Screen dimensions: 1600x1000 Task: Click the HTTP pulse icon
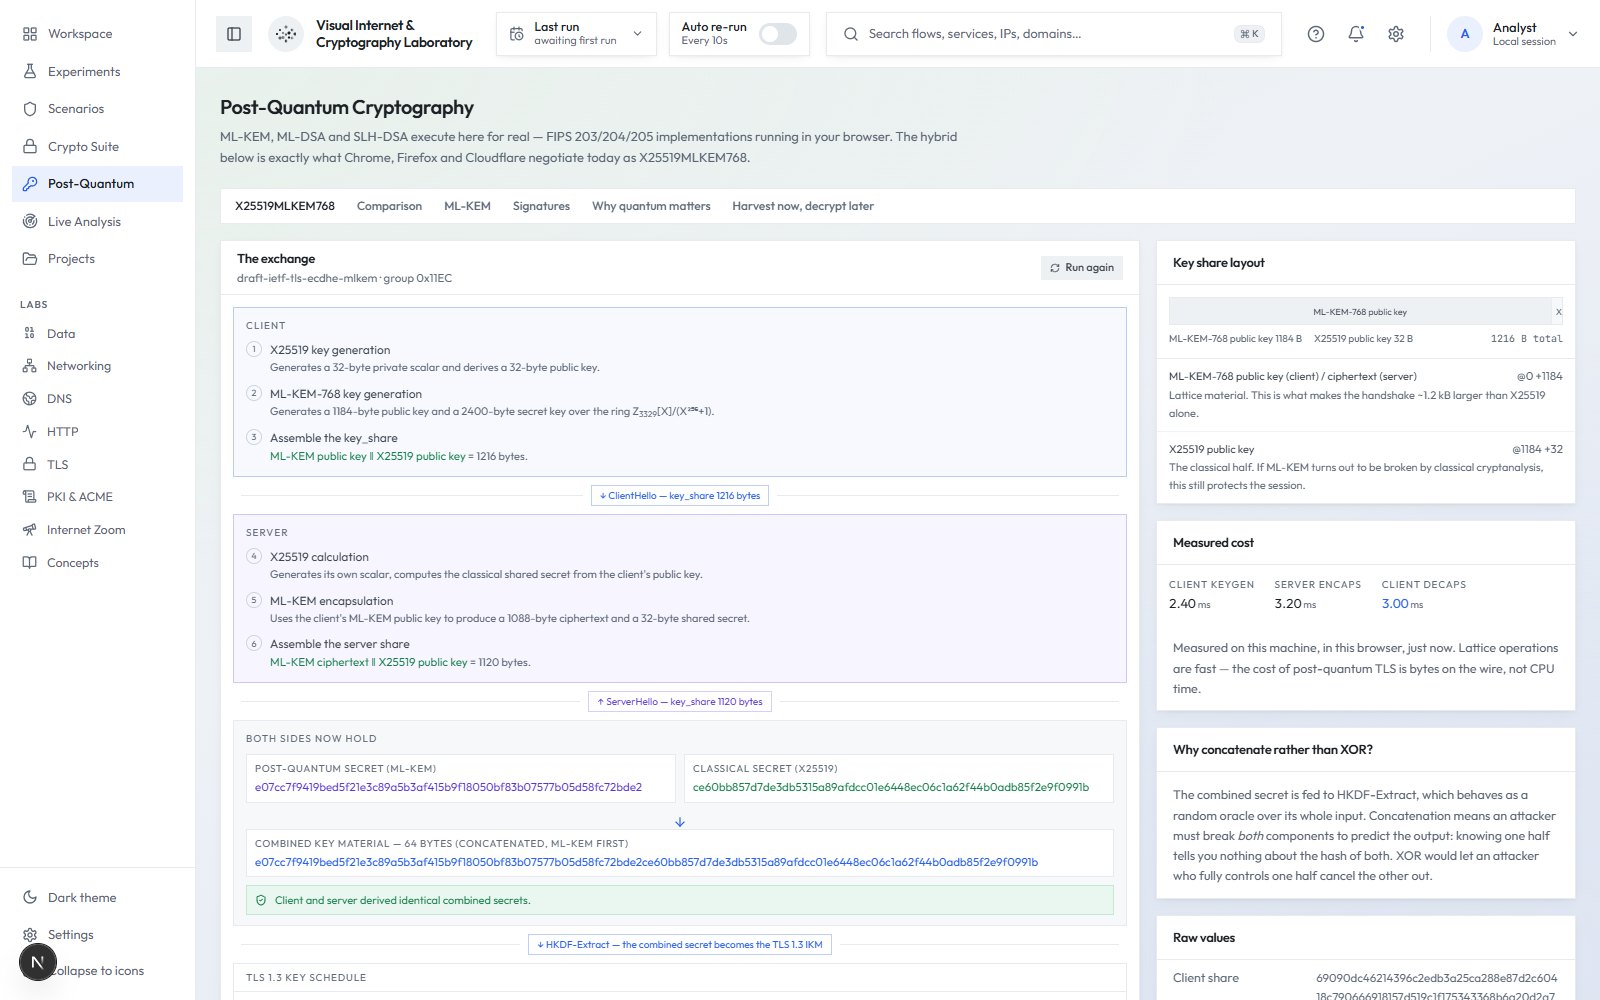29,432
